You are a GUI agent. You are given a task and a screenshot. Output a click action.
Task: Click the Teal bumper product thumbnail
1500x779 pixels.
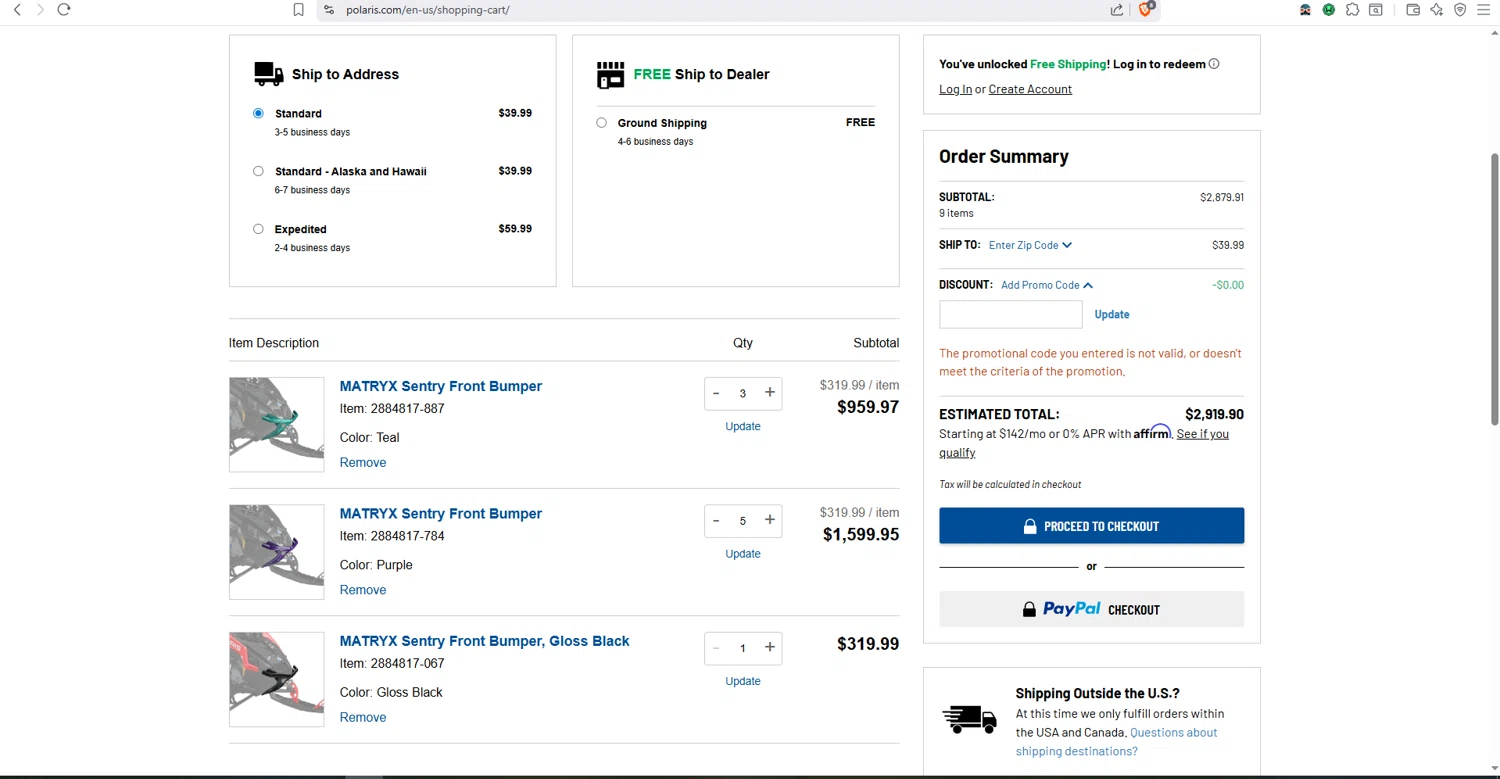(276, 424)
